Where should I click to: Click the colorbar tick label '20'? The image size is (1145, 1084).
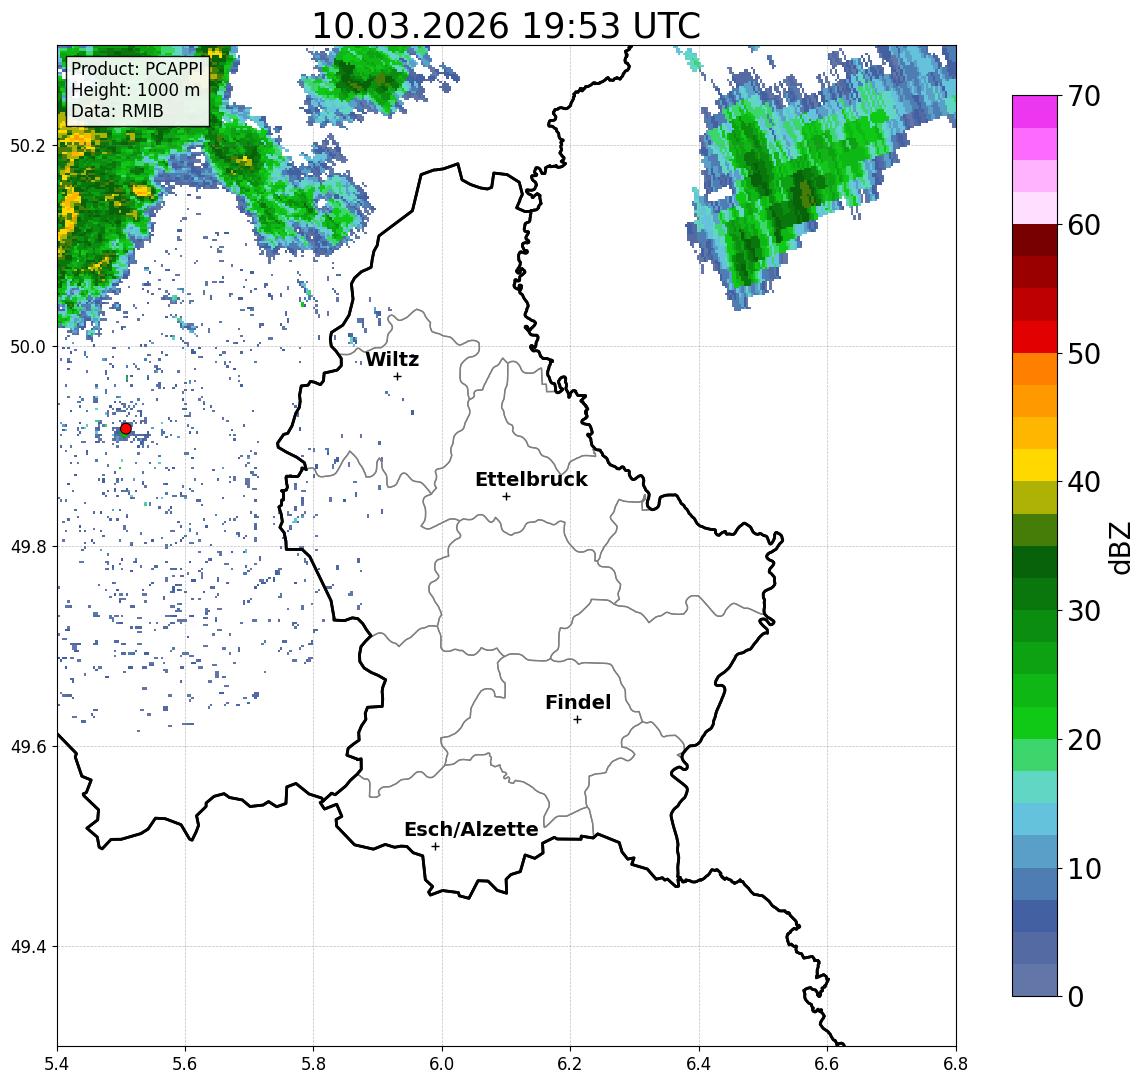(x=1084, y=739)
